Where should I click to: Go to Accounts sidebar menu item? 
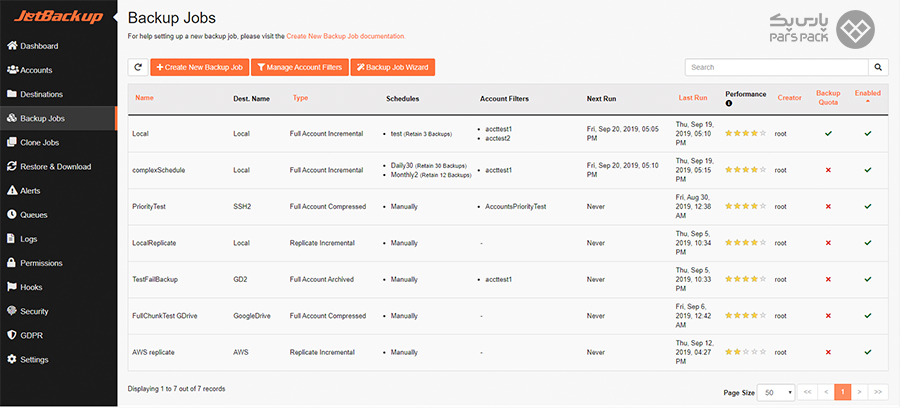58,70
